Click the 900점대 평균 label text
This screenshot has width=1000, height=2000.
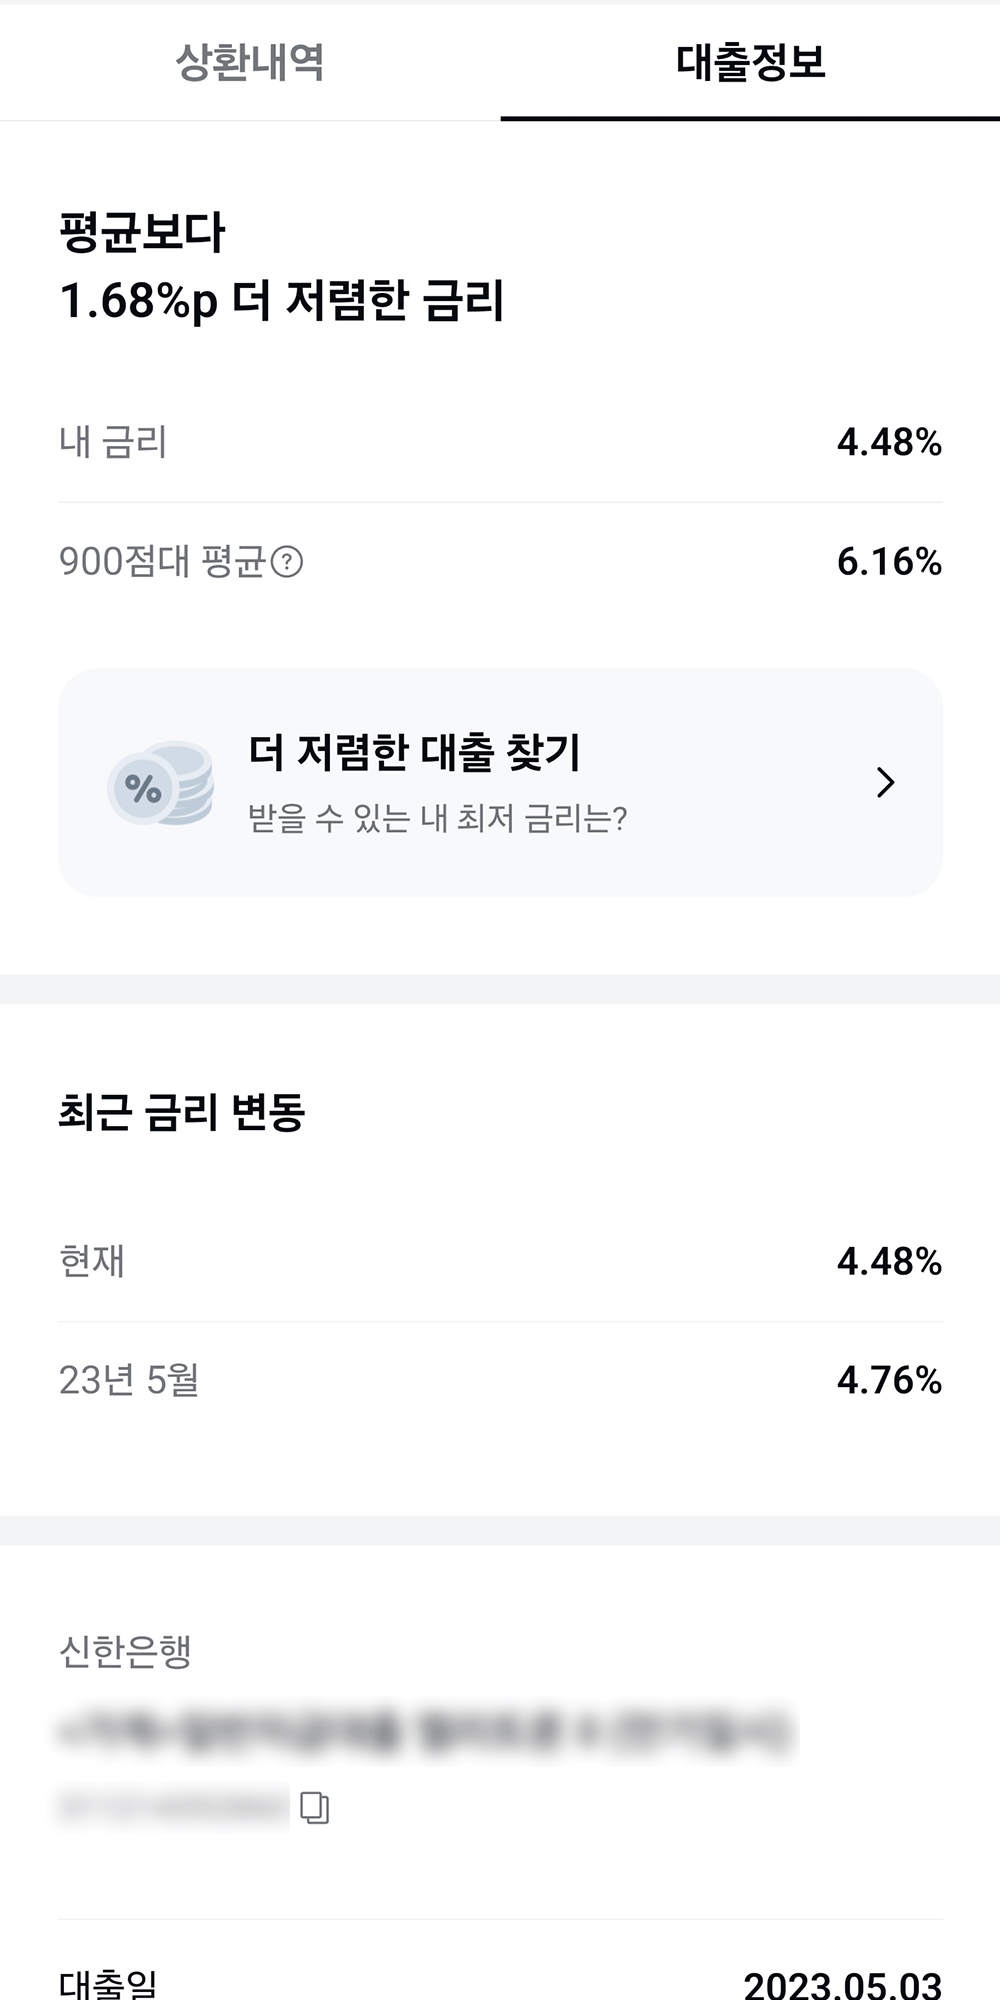(x=161, y=562)
